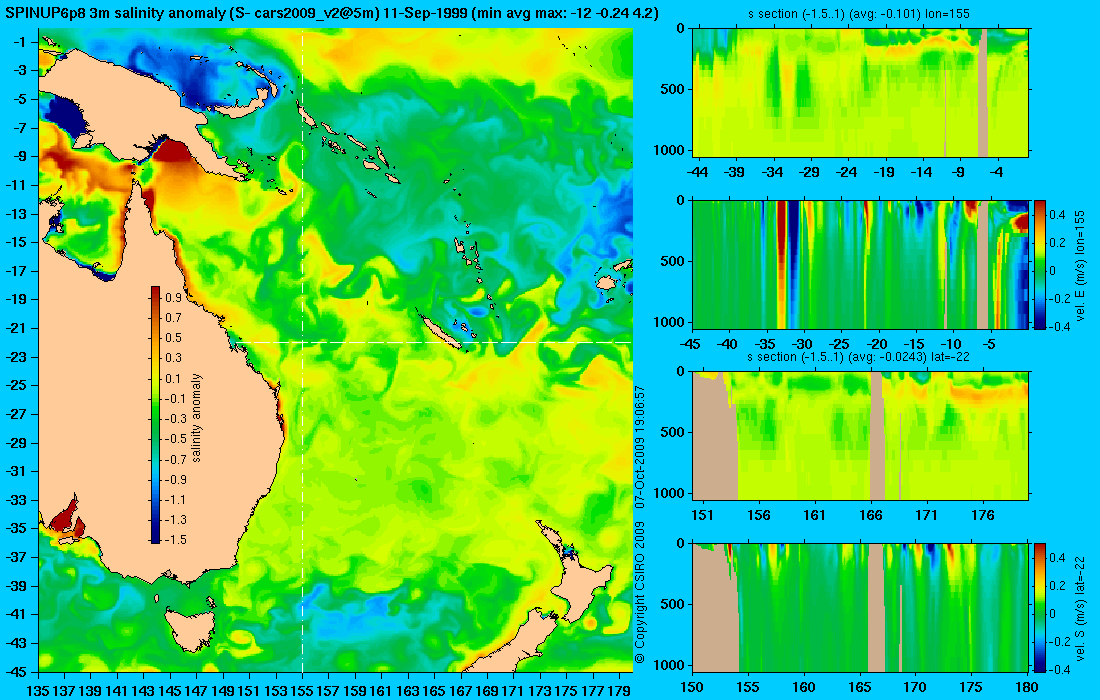The width and height of the screenshot is (1100, 700).
Task: Click longitude label '179' on the map axis
Action: click(619, 691)
